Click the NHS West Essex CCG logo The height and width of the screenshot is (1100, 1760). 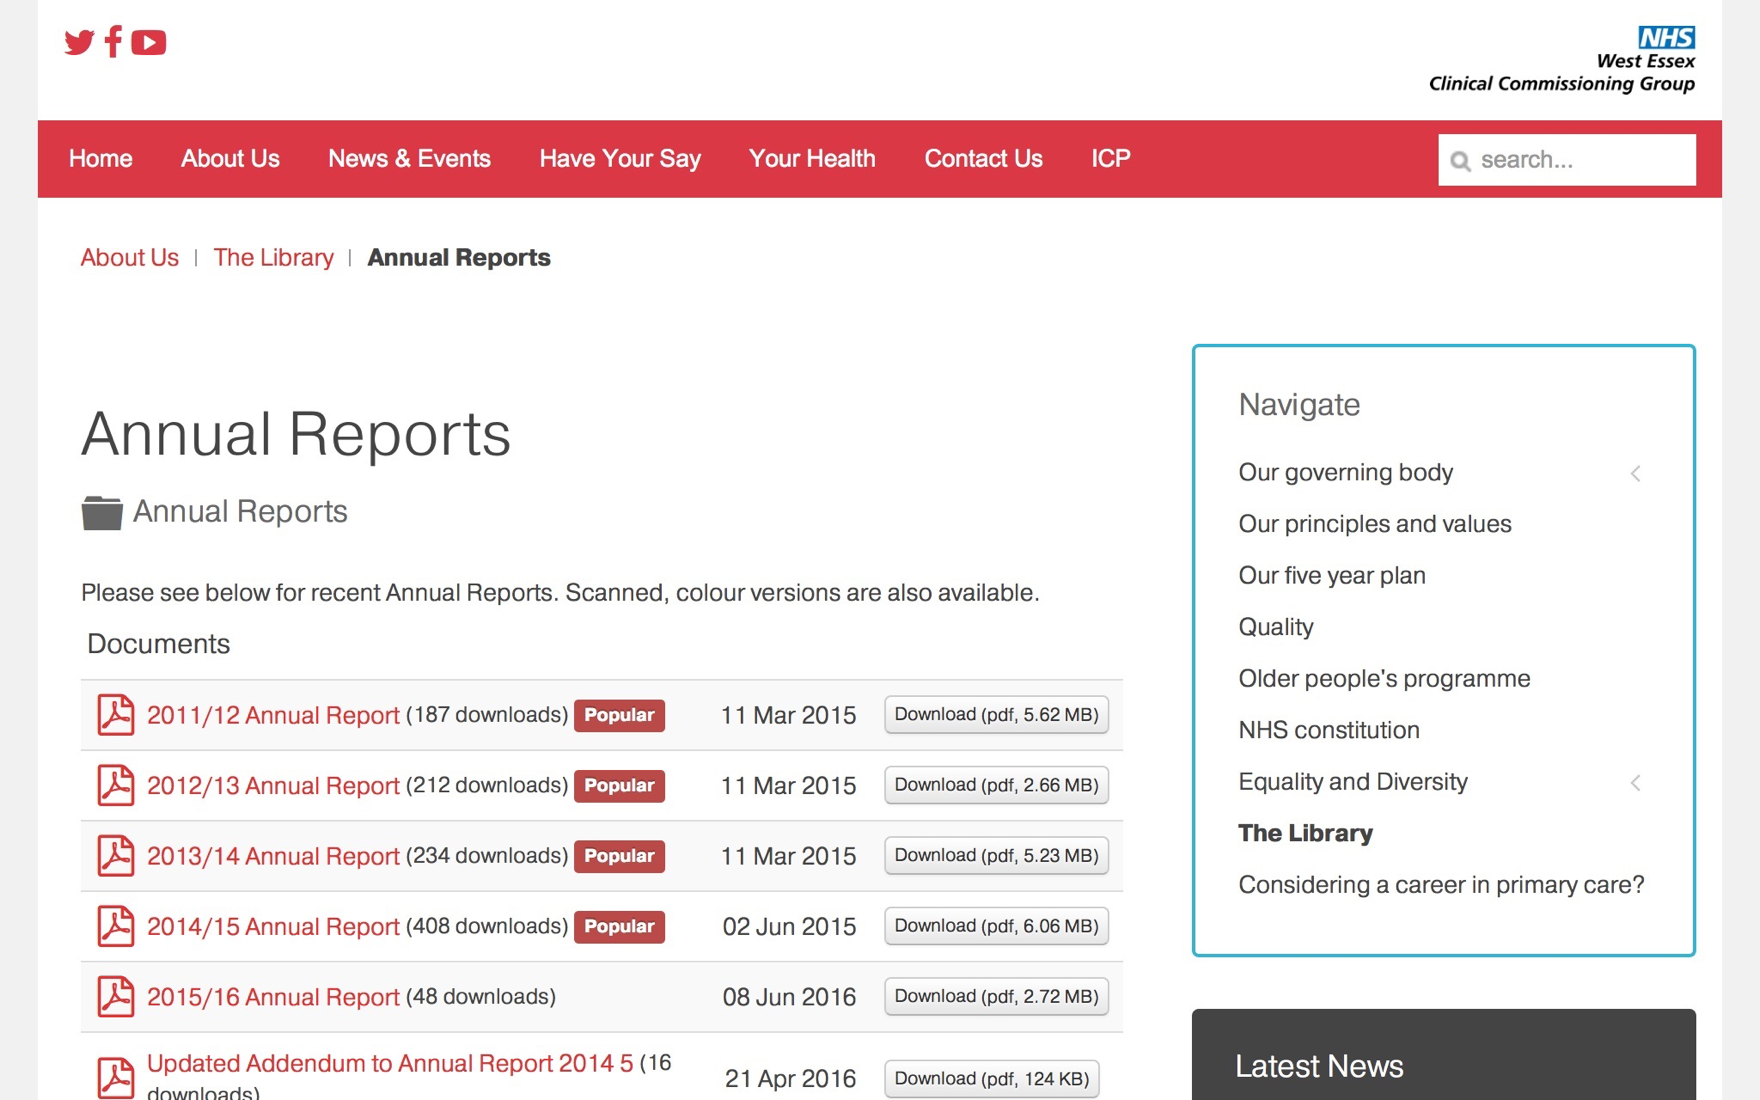click(x=1562, y=60)
